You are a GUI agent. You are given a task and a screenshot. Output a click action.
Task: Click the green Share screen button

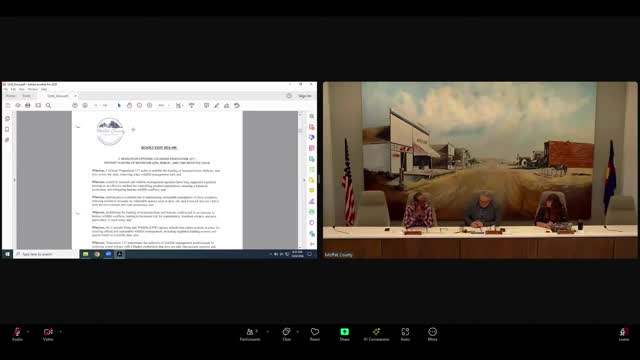pos(344,334)
